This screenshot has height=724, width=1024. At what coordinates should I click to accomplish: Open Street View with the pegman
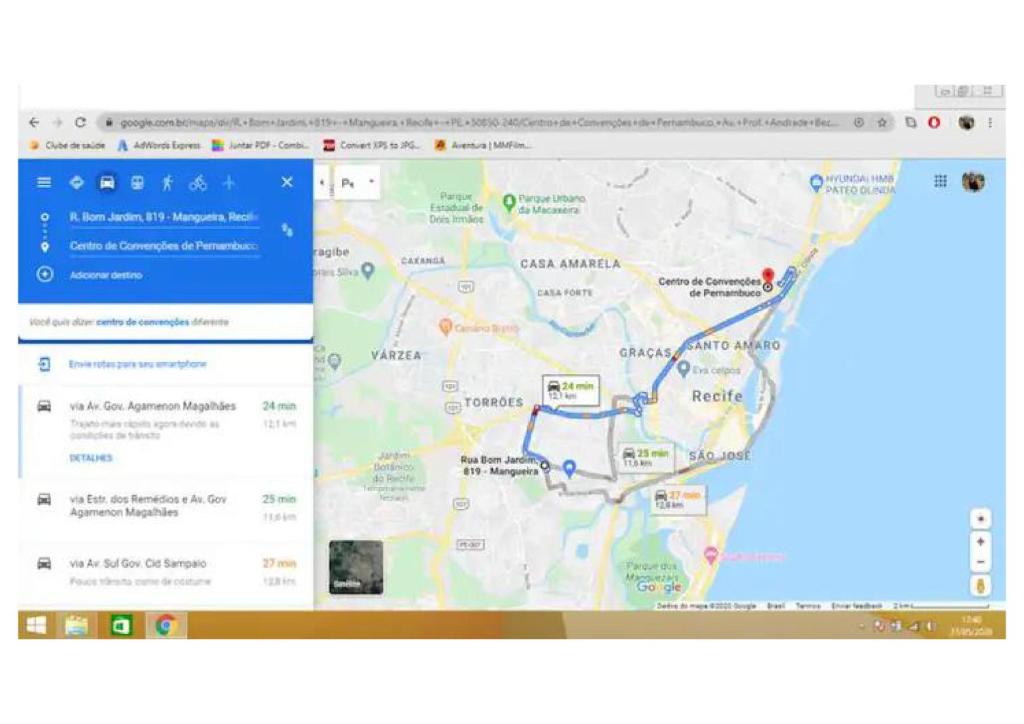980,586
